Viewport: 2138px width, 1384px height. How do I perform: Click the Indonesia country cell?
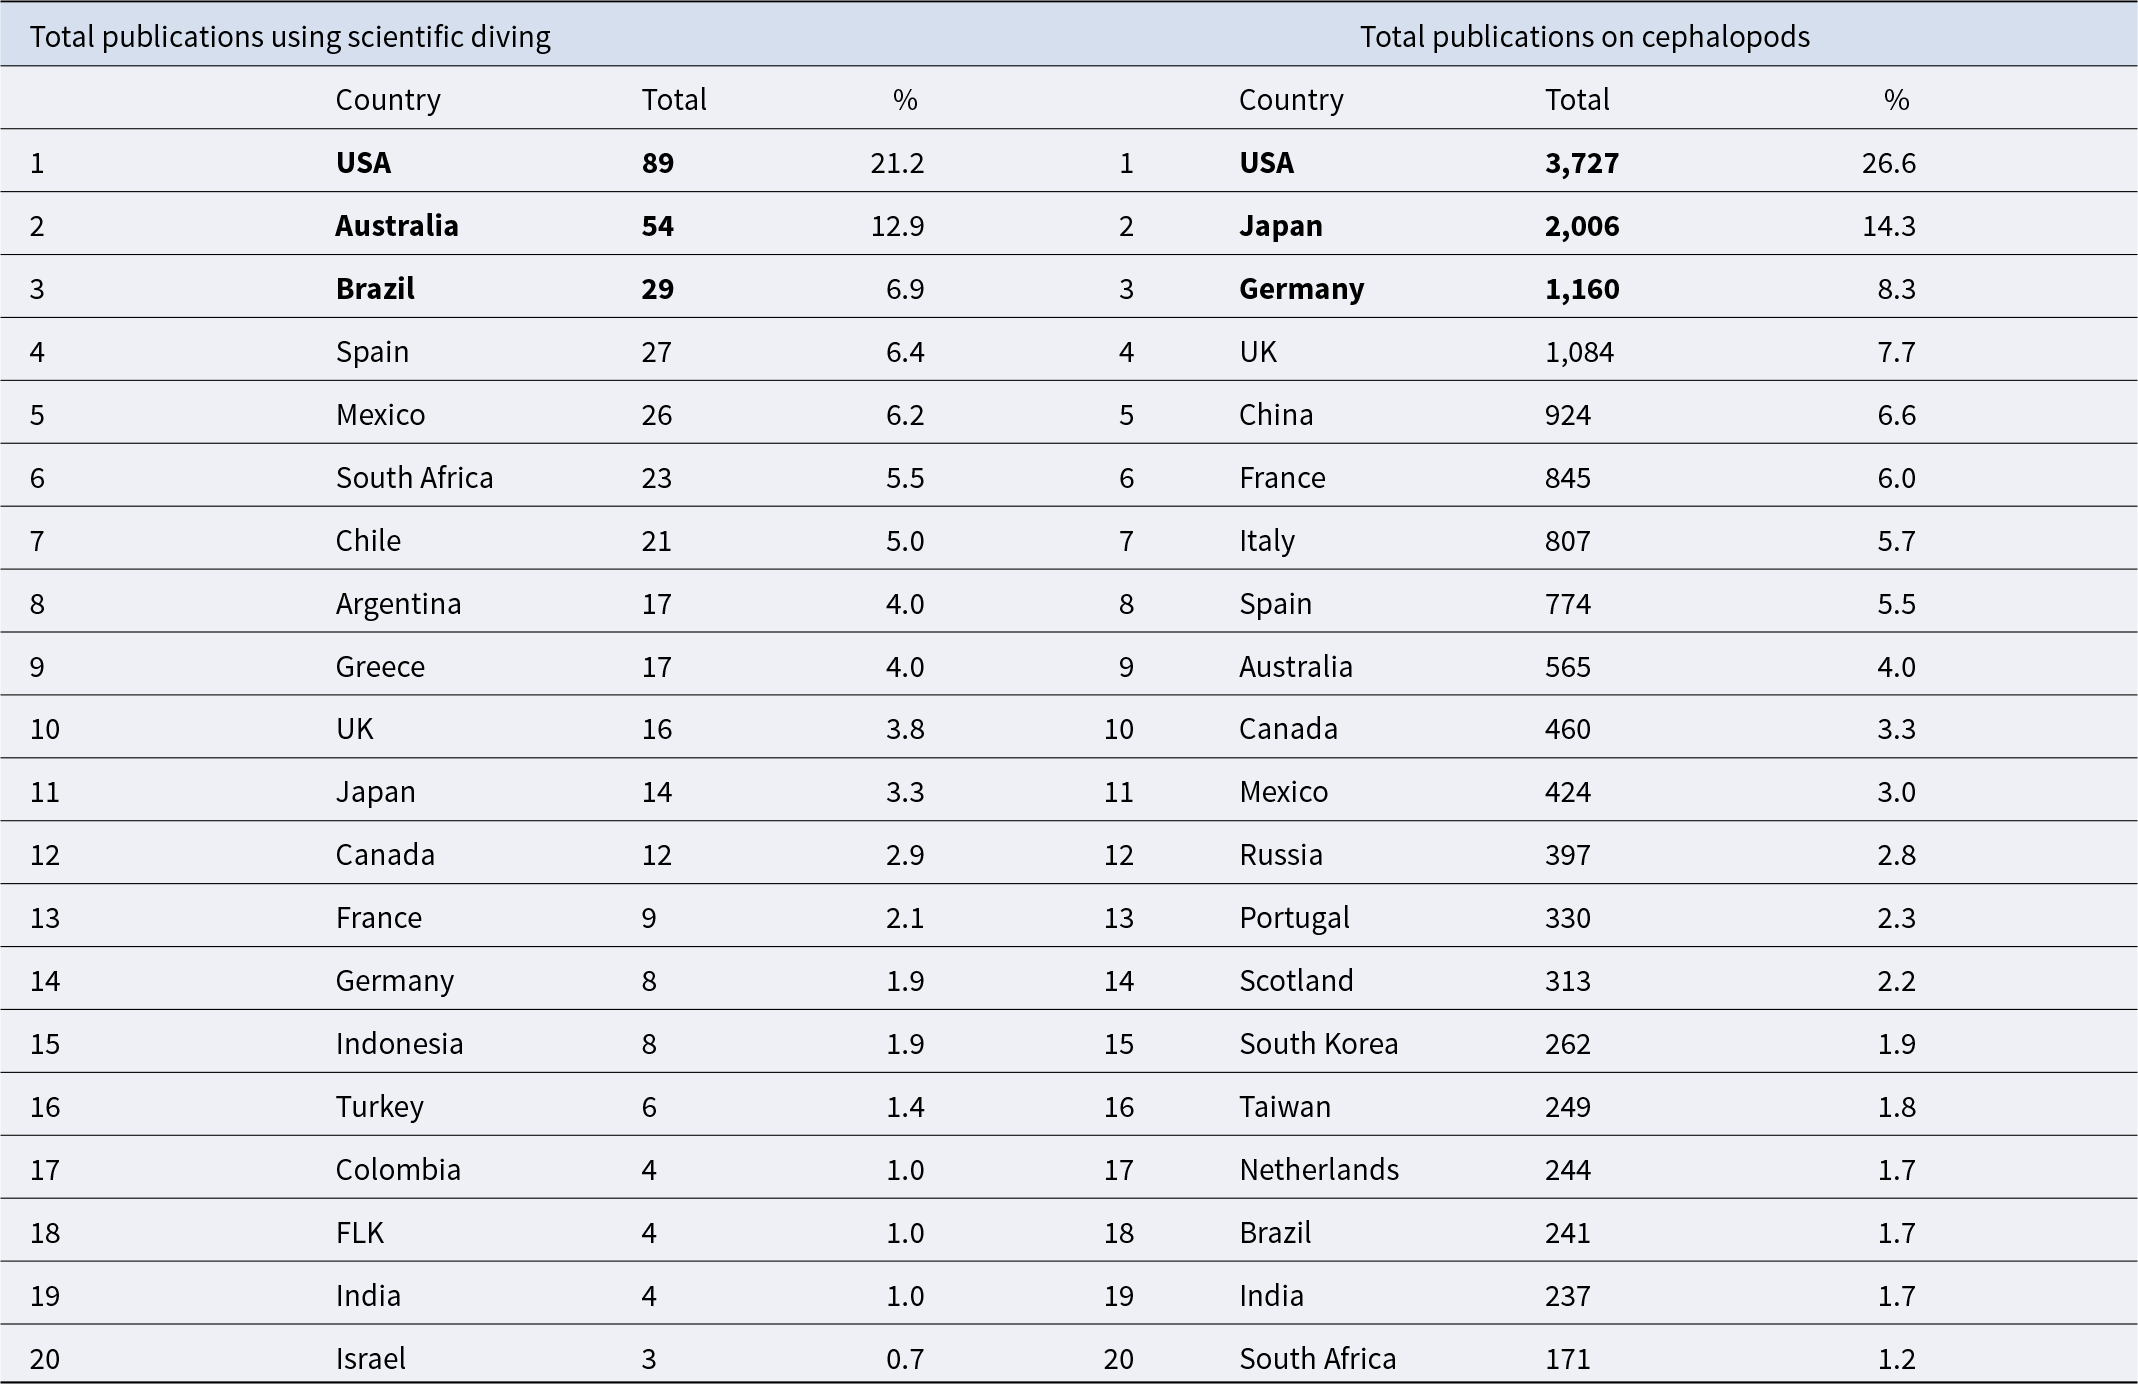(399, 1044)
